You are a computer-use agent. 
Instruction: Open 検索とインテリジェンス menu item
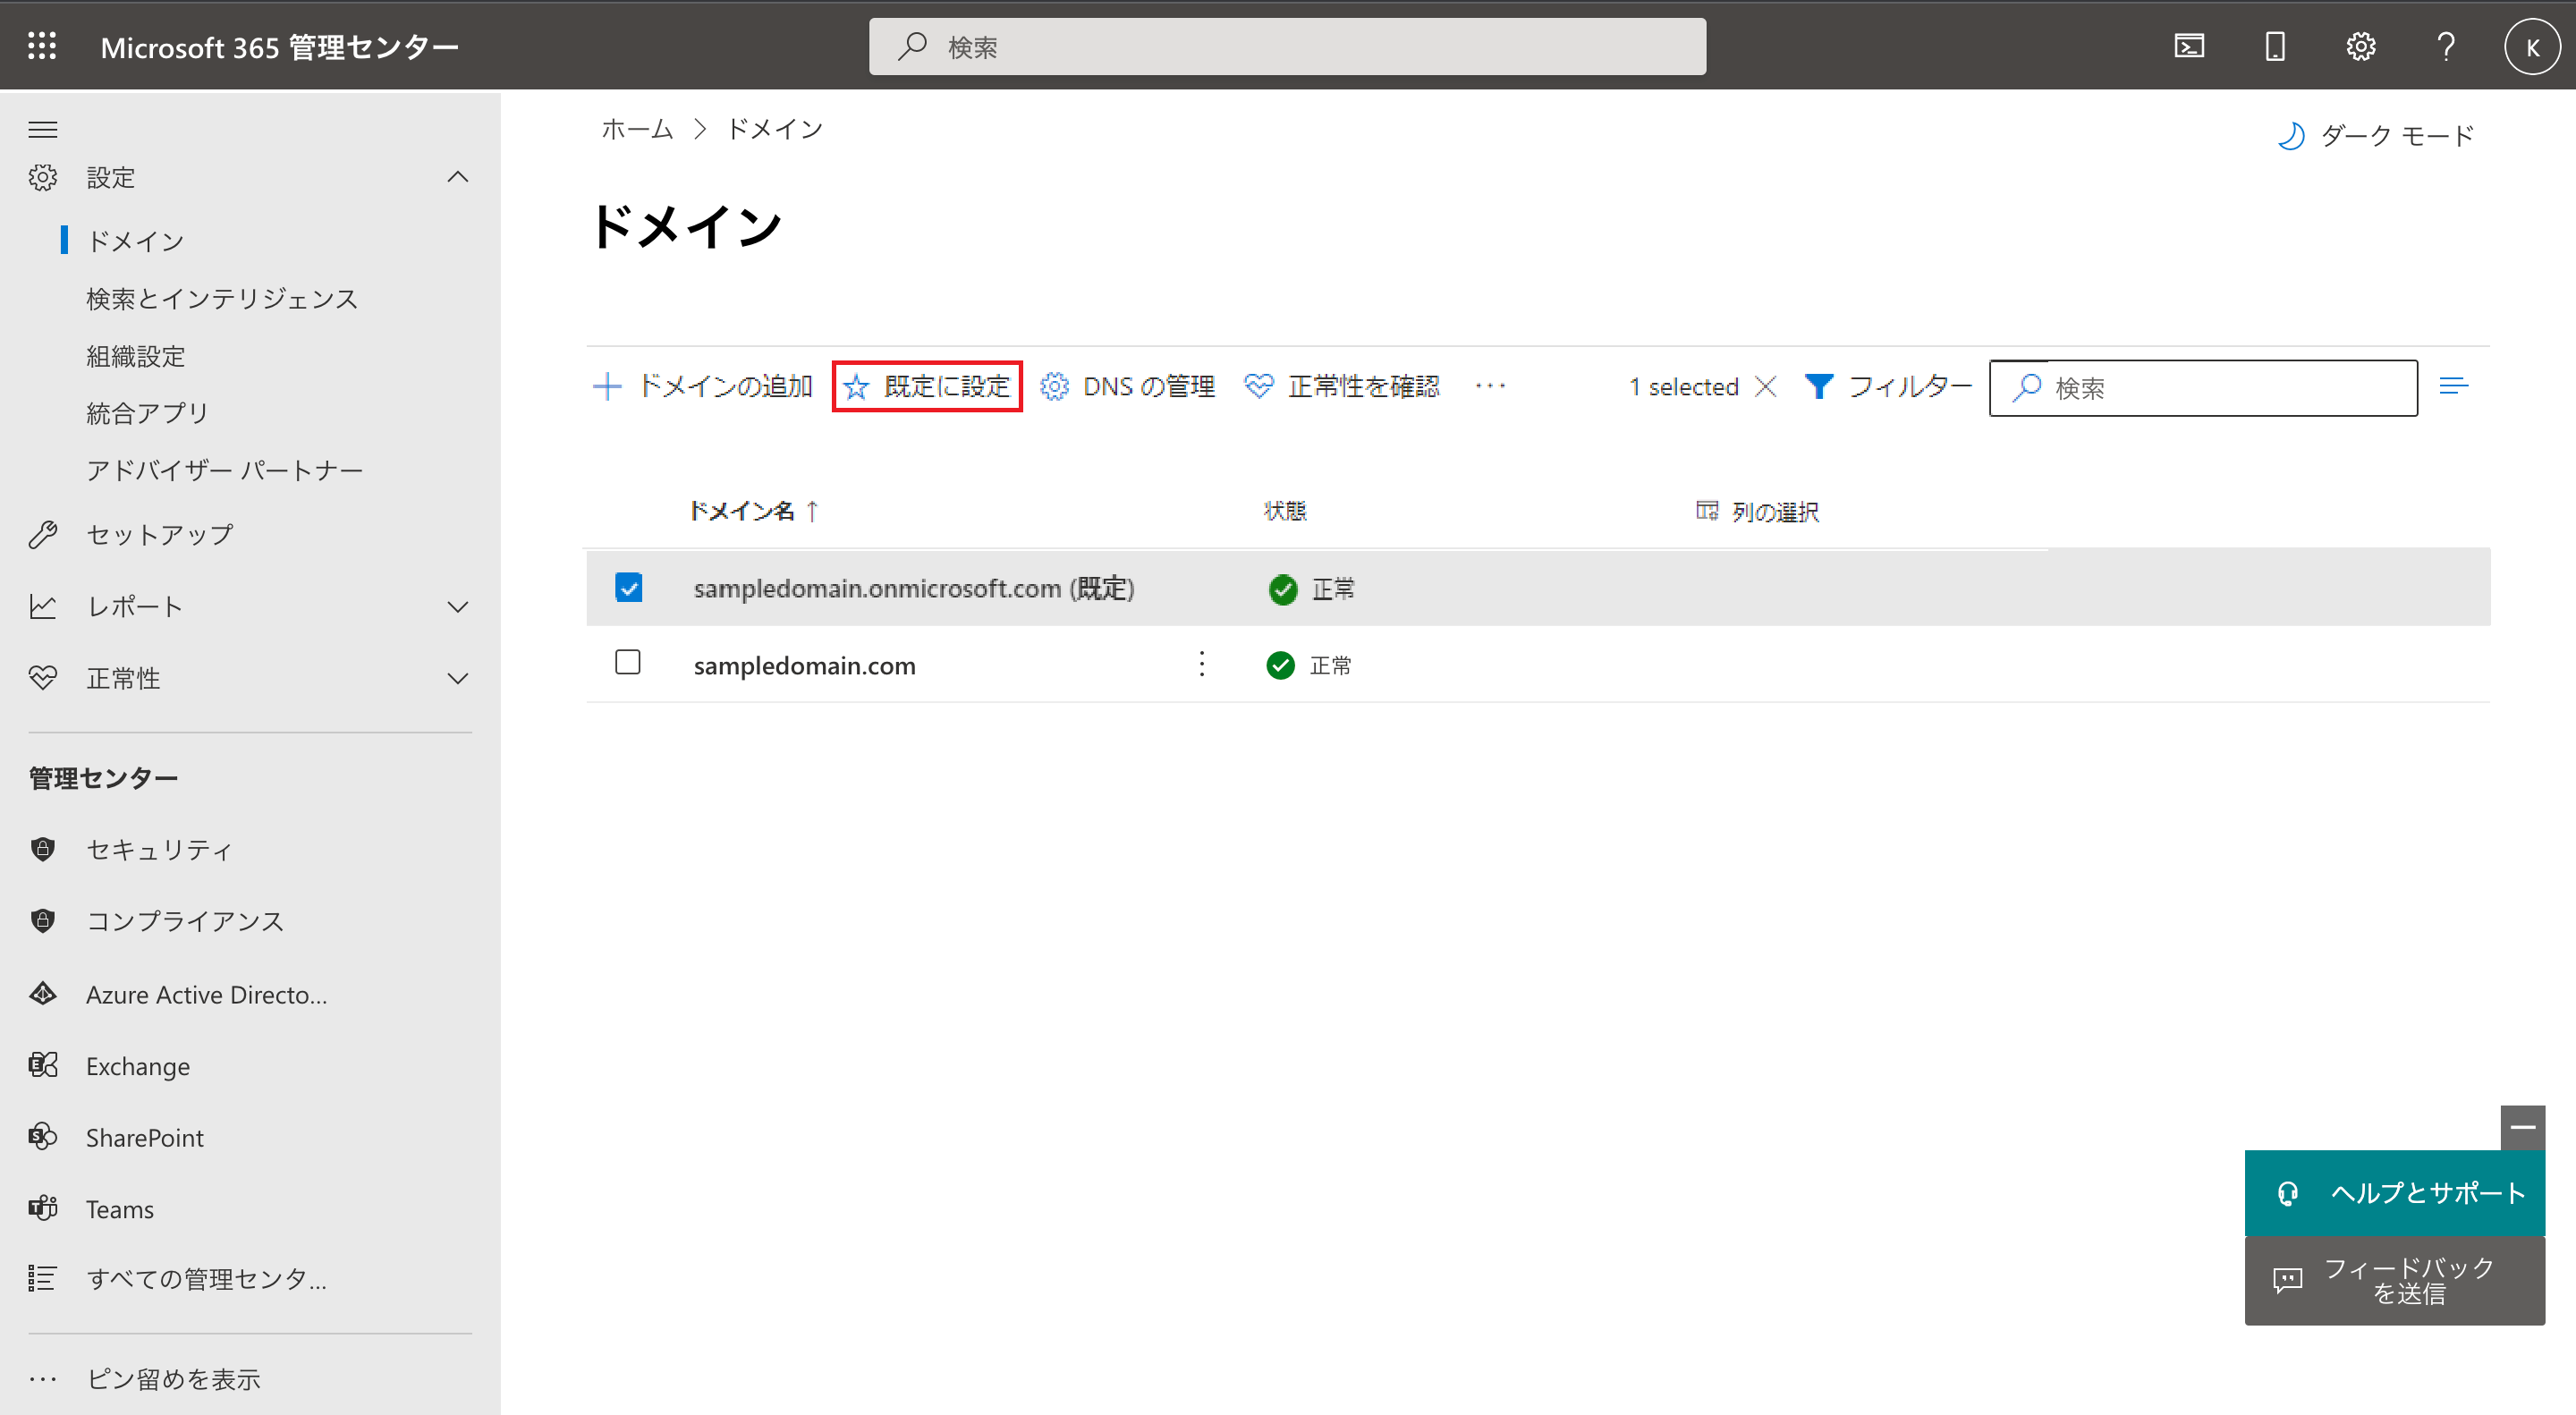[222, 298]
